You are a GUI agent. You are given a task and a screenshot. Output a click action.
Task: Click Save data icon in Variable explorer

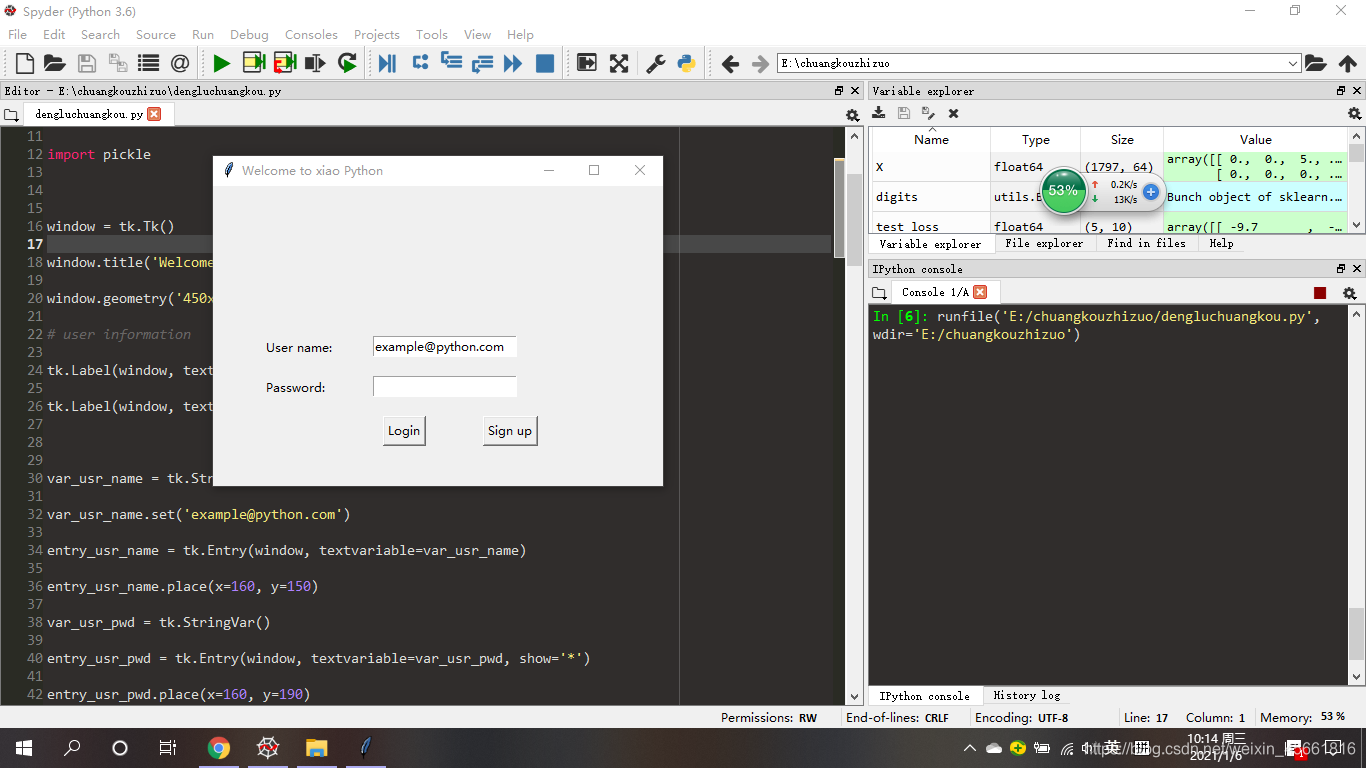tap(904, 114)
